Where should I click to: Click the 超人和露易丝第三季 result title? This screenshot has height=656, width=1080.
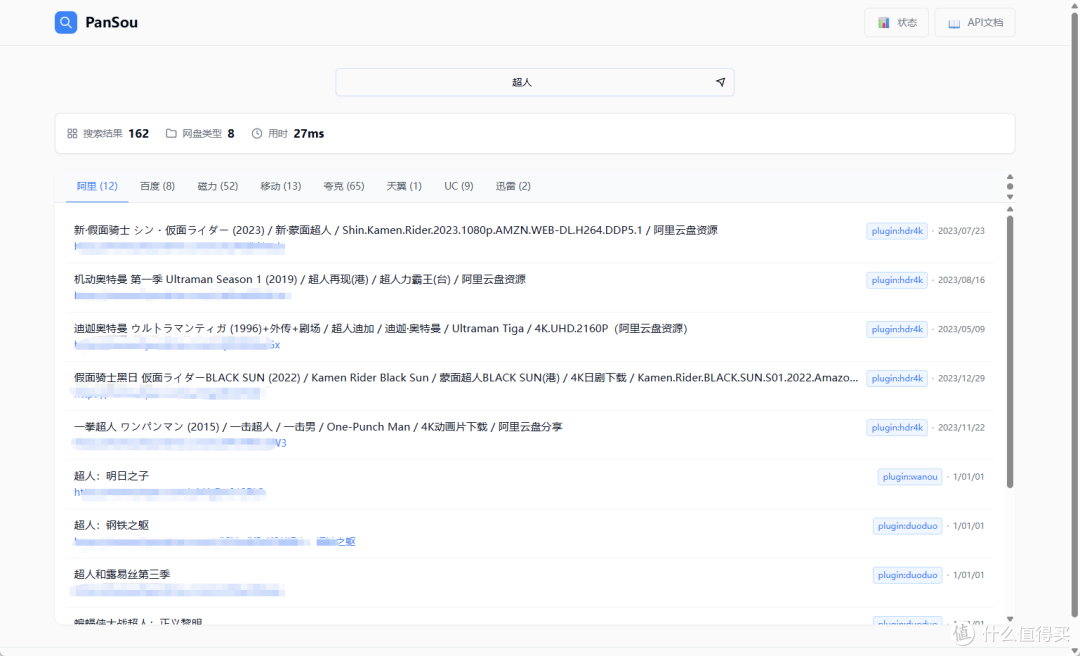tap(122, 575)
